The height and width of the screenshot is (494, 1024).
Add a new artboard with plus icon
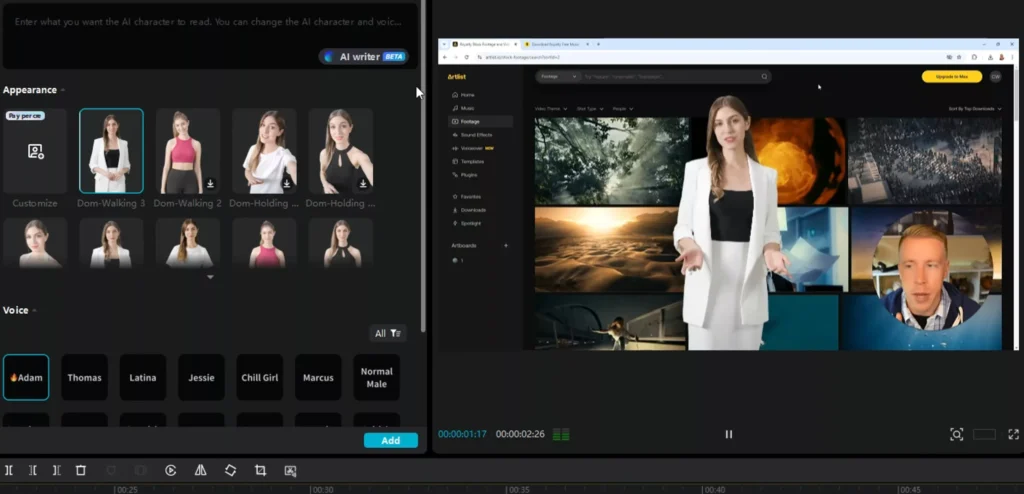tap(505, 246)
